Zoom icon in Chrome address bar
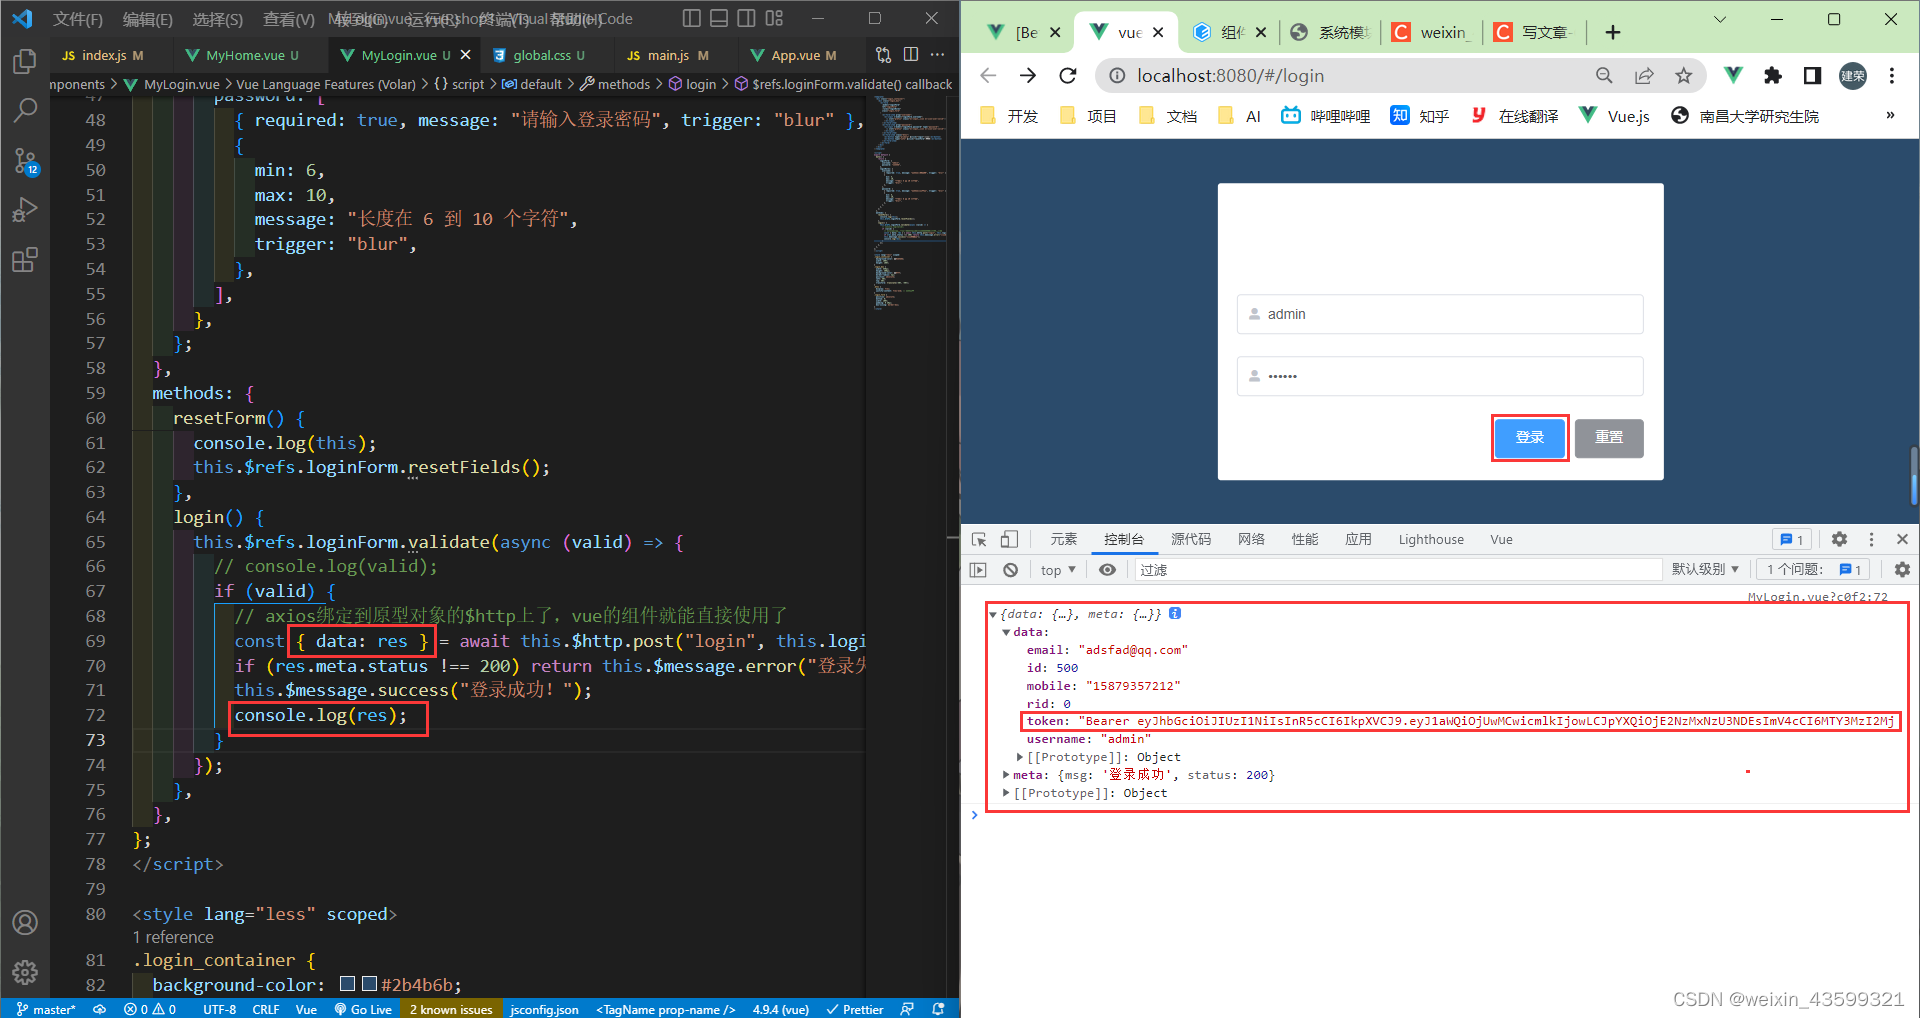The height and width of the screenshot is (1018, 1920). click(1604, 76)
